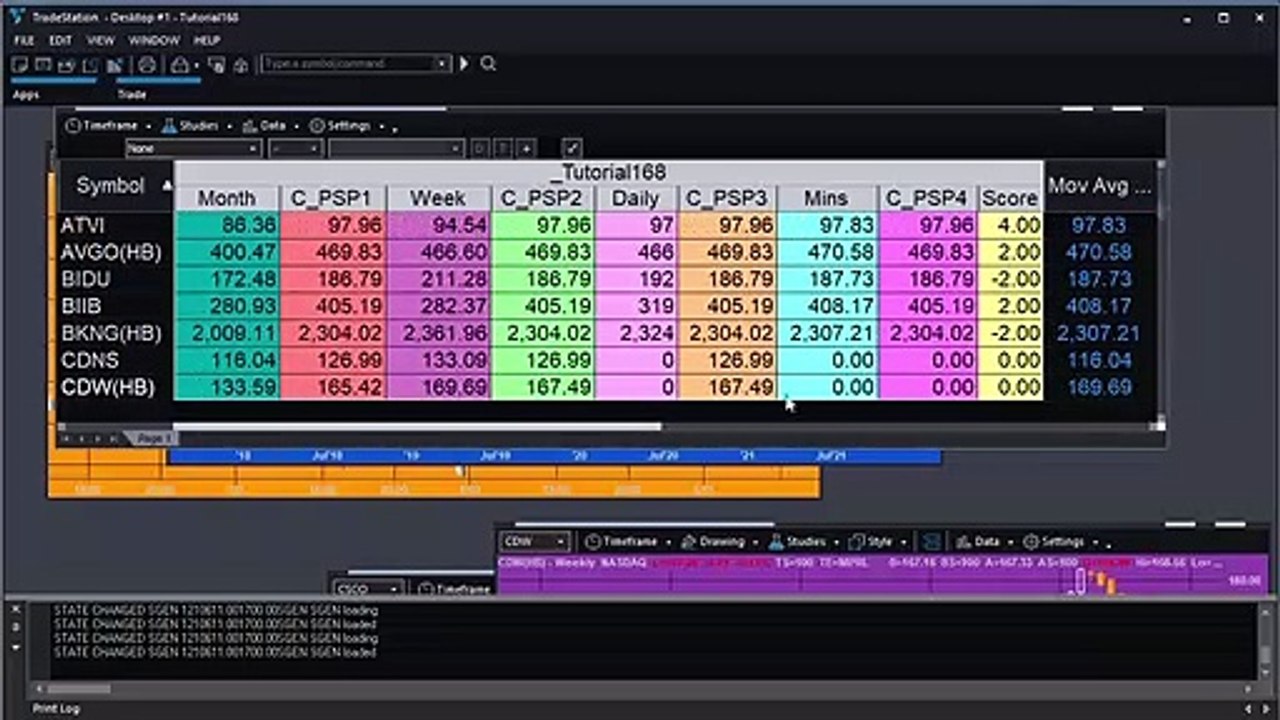
Task: Expand the Drawing dropdown arrow in CDW chart
Action: pos(753,543)
